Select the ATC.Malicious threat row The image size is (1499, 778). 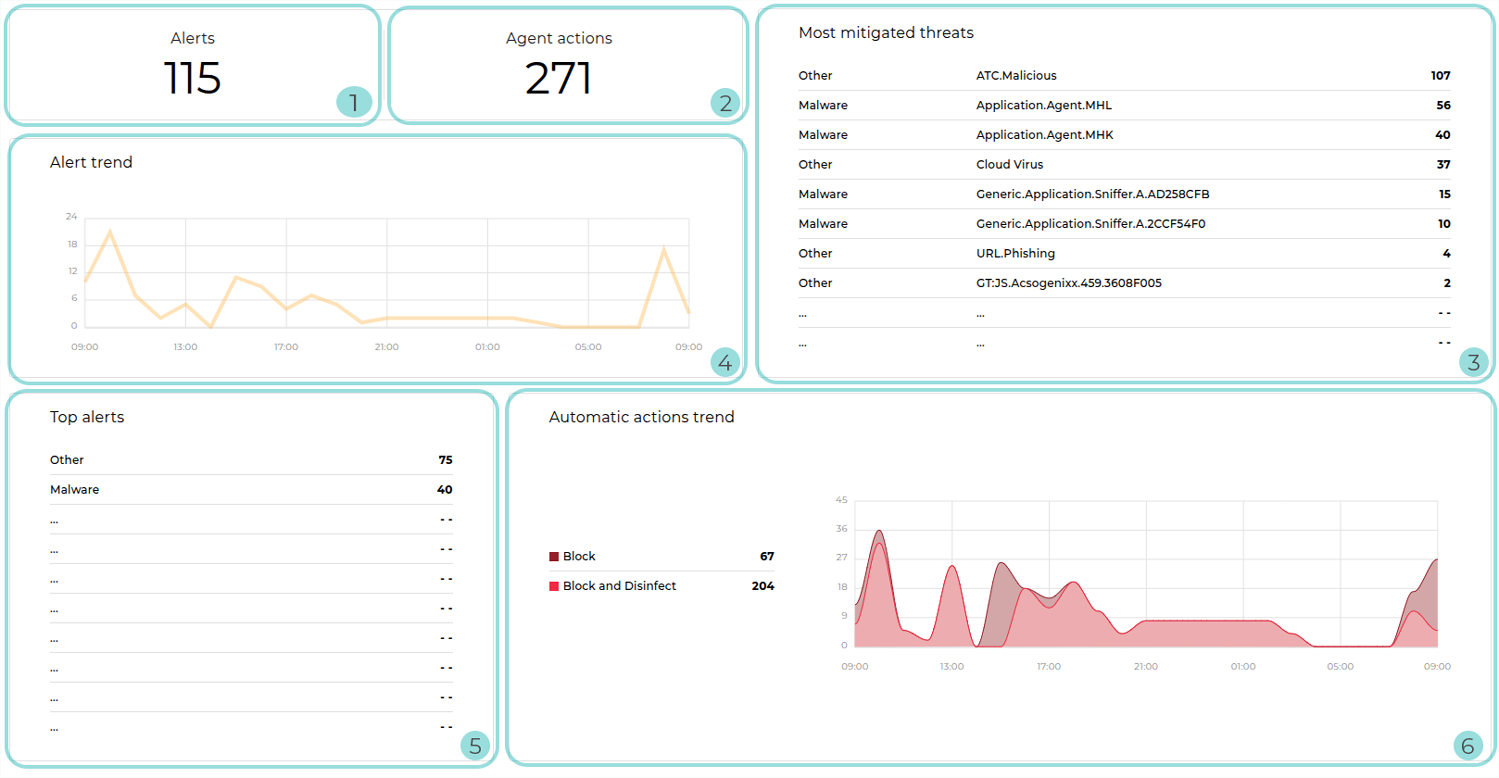click(x=1016, y=76)
